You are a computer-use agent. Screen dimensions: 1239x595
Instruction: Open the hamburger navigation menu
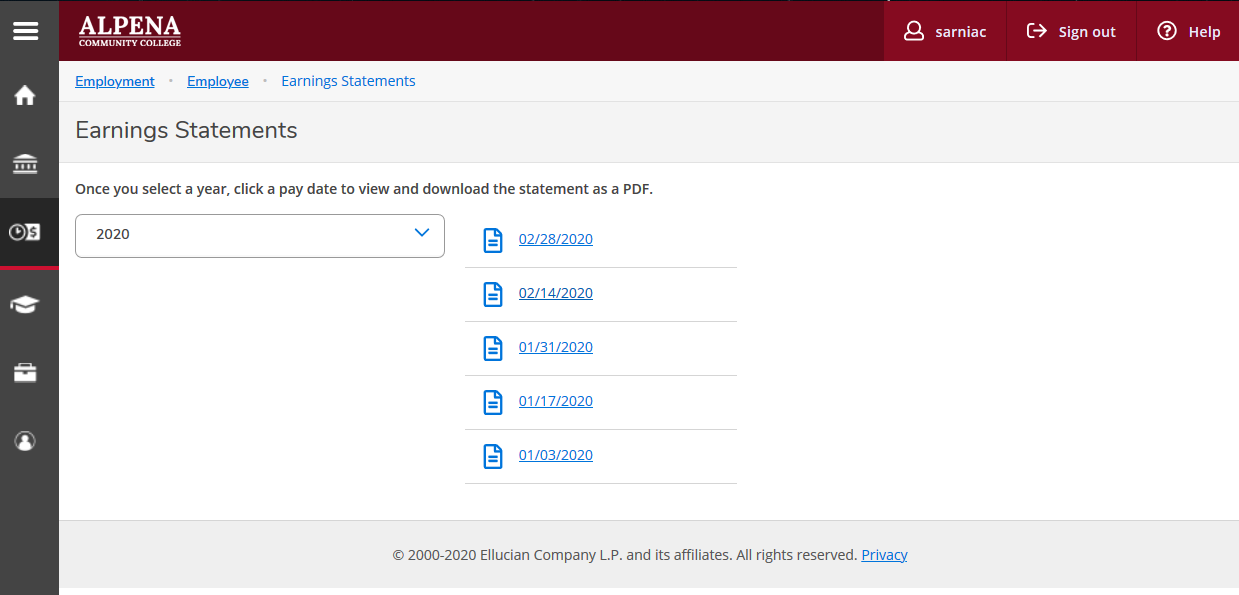(25, 31)
